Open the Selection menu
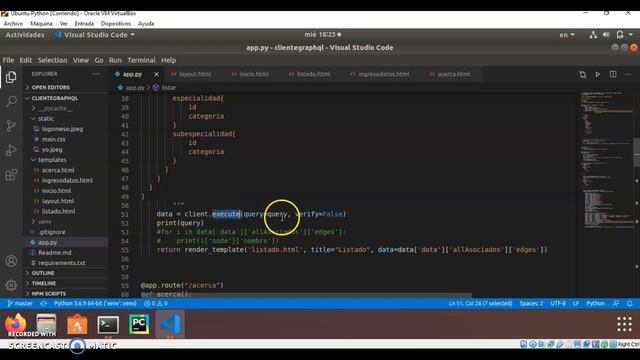This screenshot has height=360, width=640. 52,60
